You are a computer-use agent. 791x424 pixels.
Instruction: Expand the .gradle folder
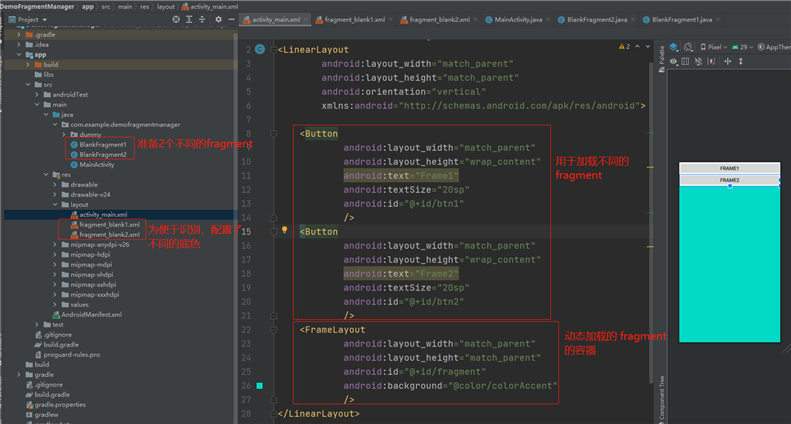[19, 34]
